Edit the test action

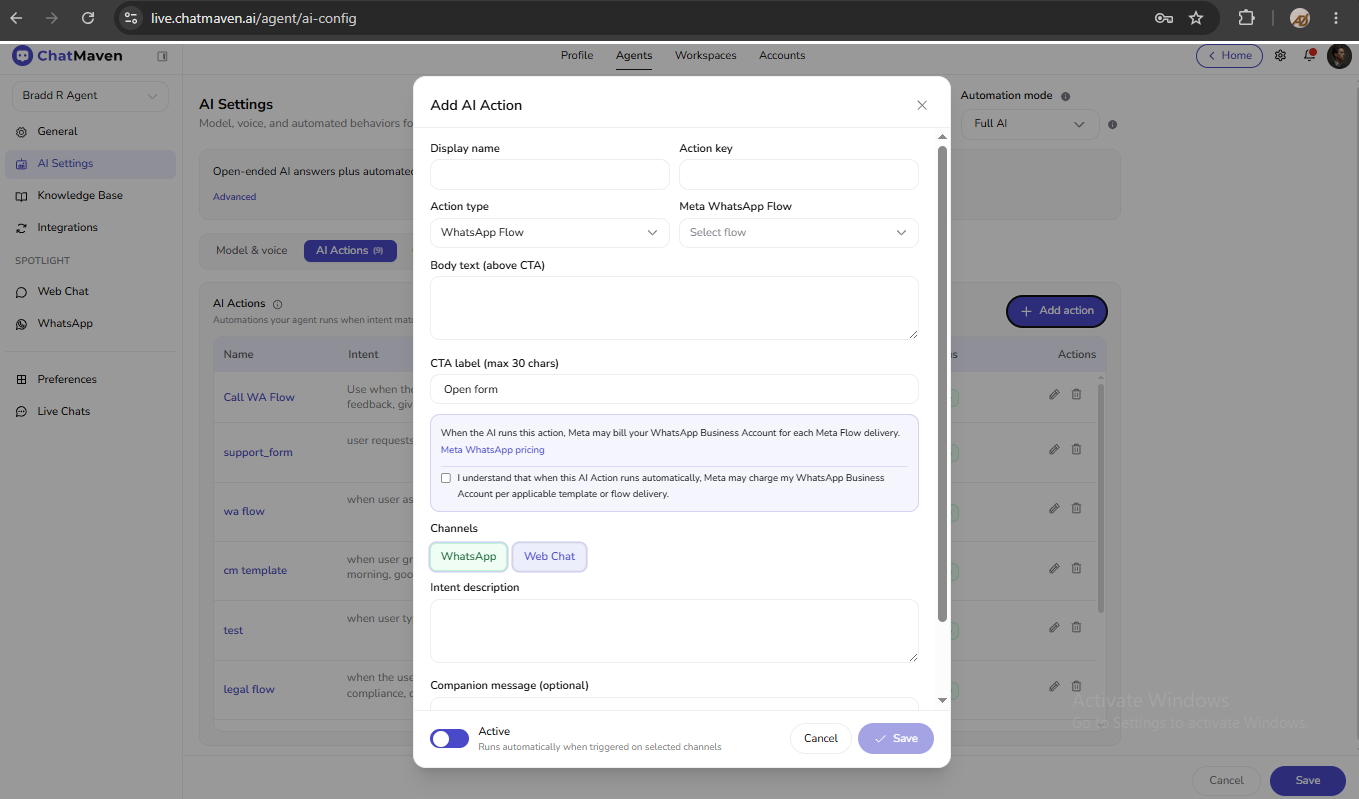[1054, 627]
